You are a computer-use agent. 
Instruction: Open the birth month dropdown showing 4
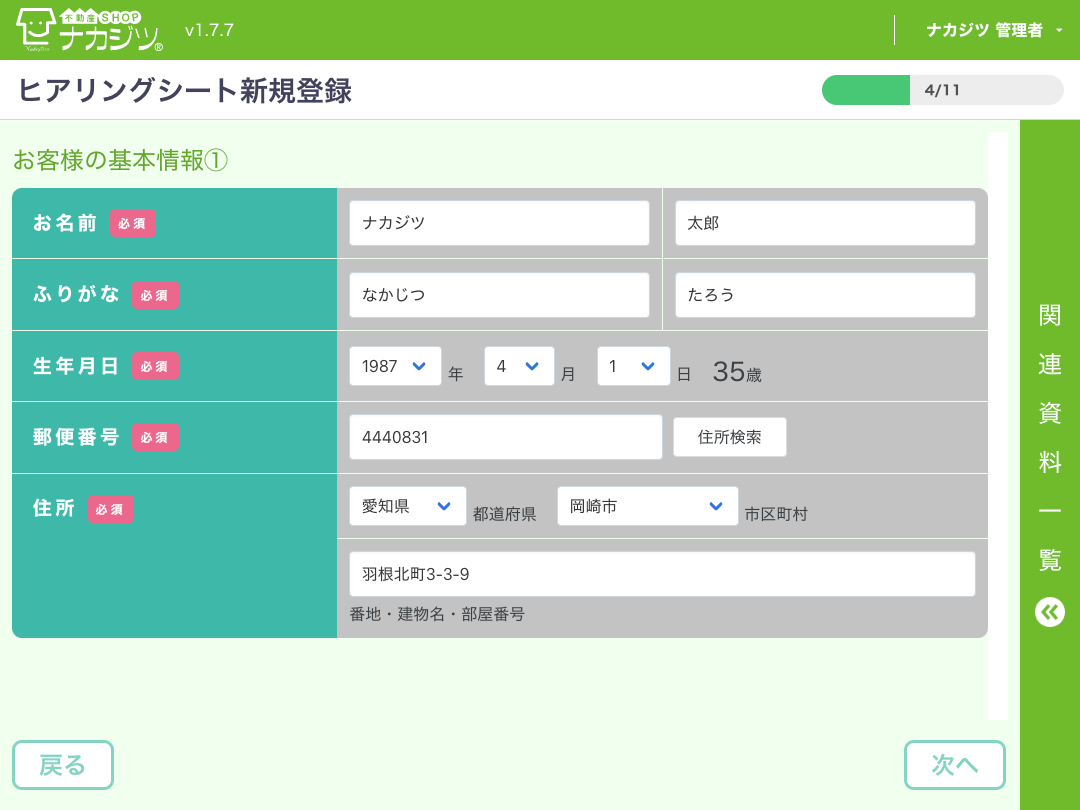[x=519, y=366]
